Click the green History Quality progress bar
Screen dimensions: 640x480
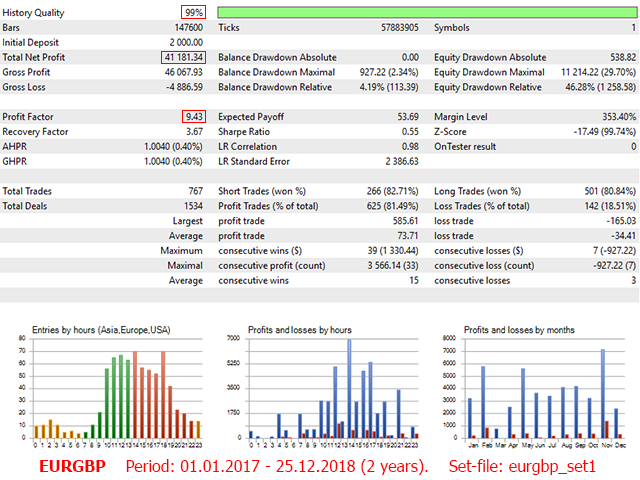coord(426,12)
